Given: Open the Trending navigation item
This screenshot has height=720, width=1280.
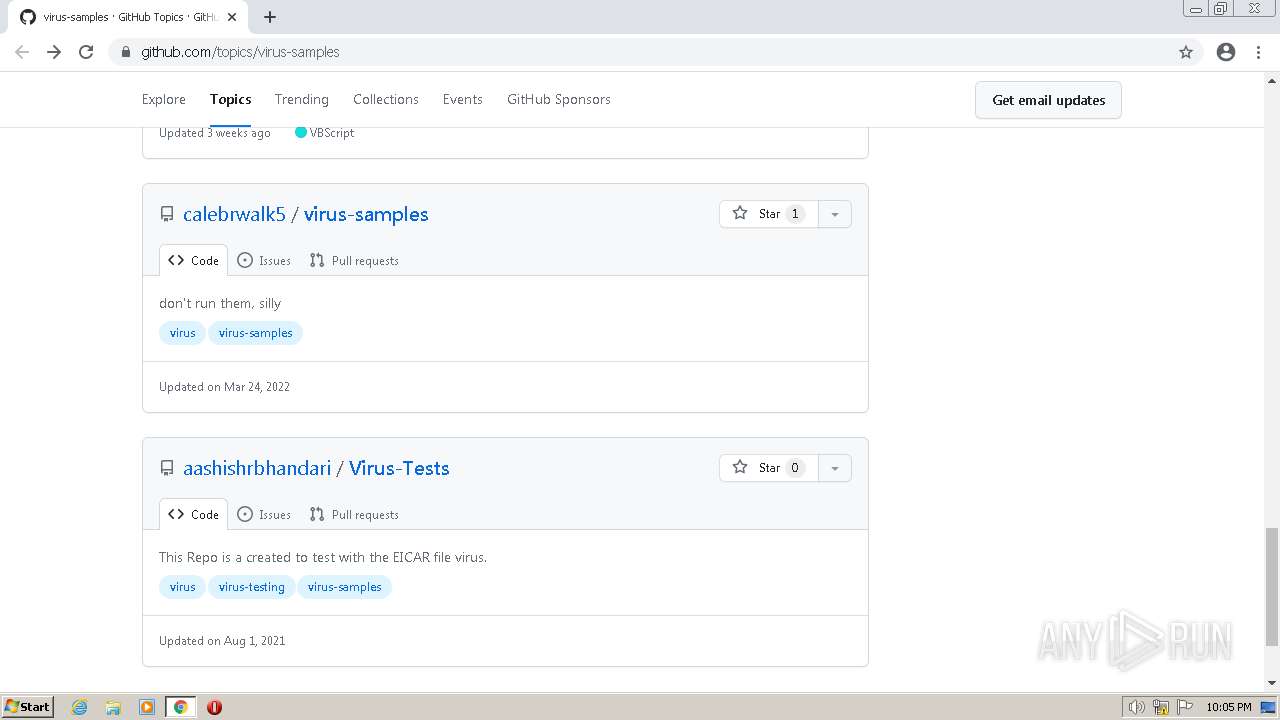Looking at the screenshot, I should coord(302,99).
